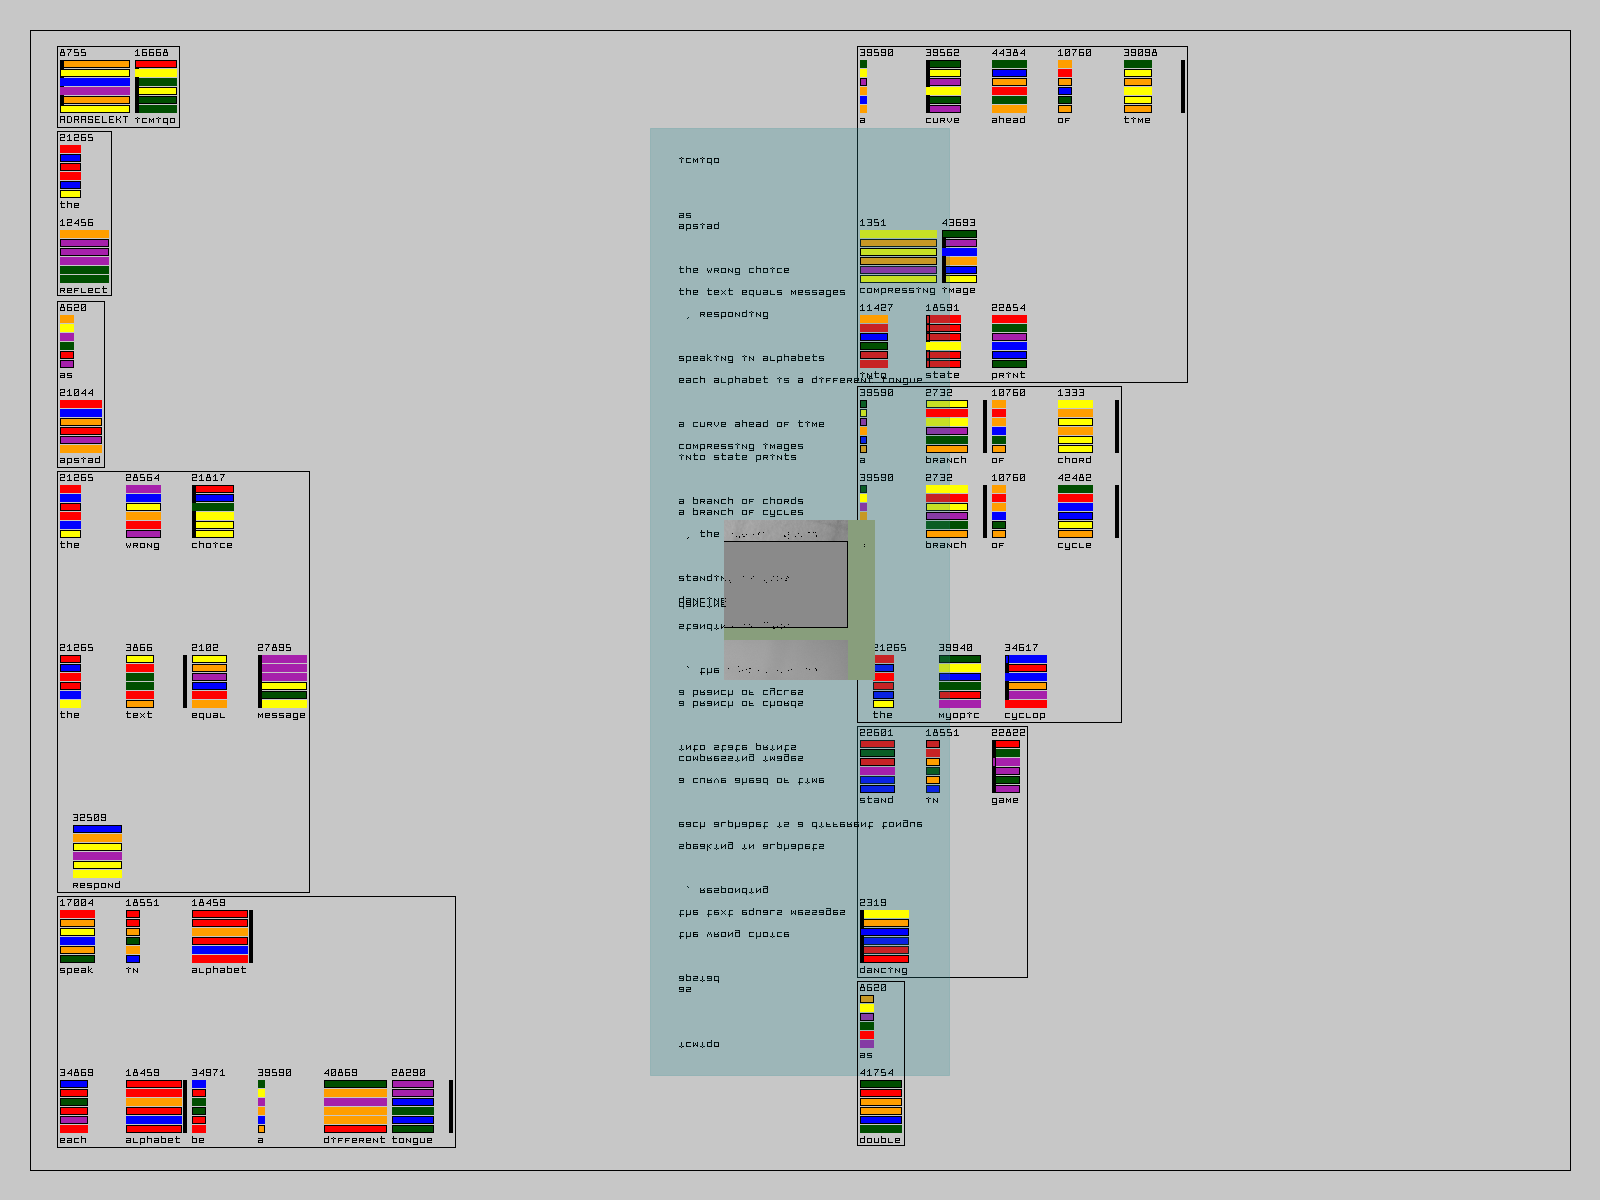Select the 'dancing' striped block
1600x1200 pixels.
[885, 936]
